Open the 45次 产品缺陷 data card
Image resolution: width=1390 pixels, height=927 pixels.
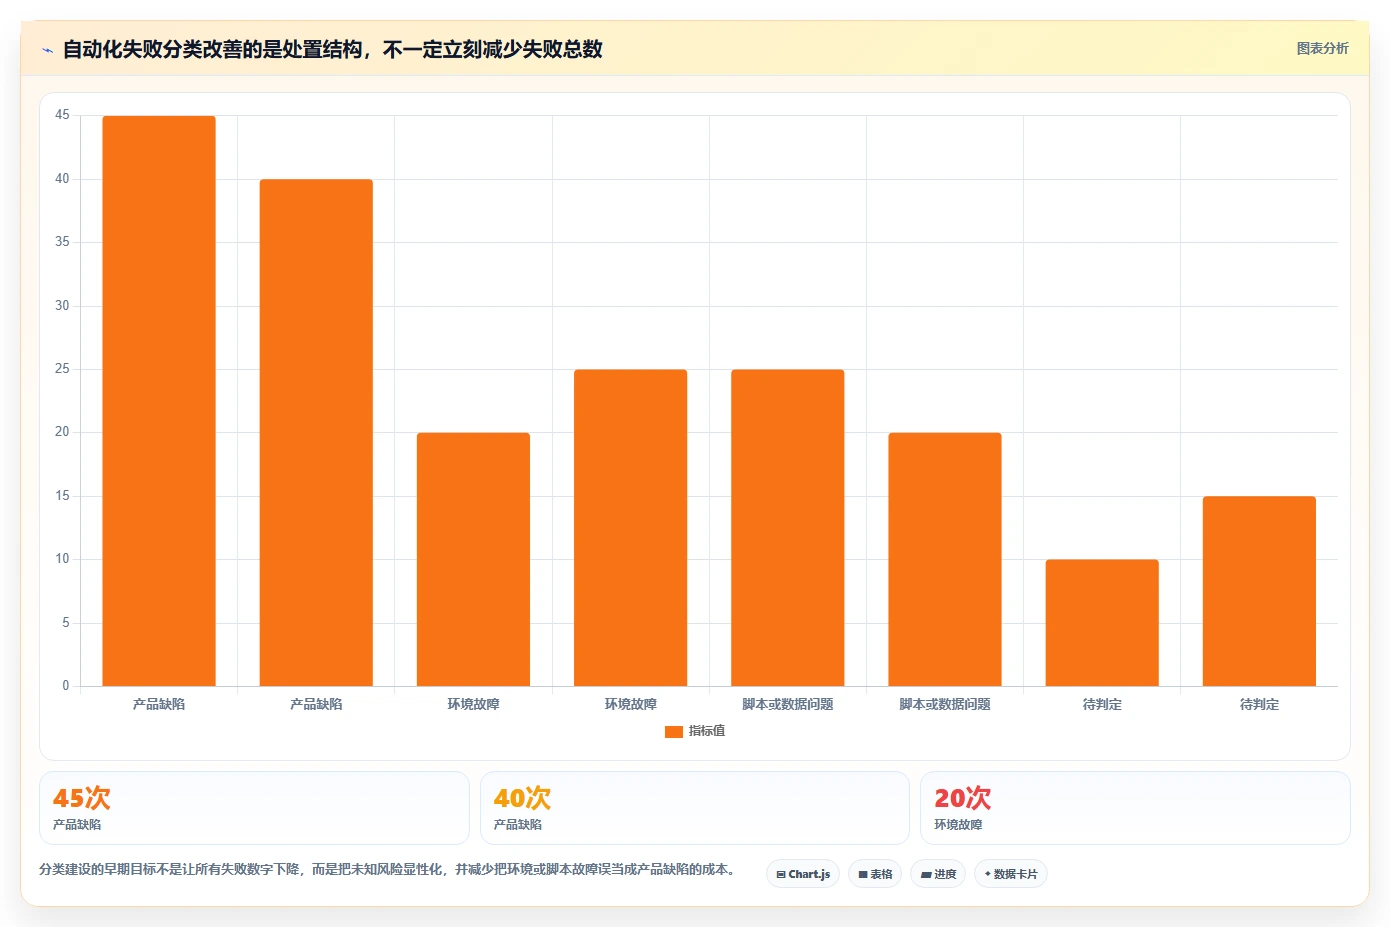[x=254, y=808]
